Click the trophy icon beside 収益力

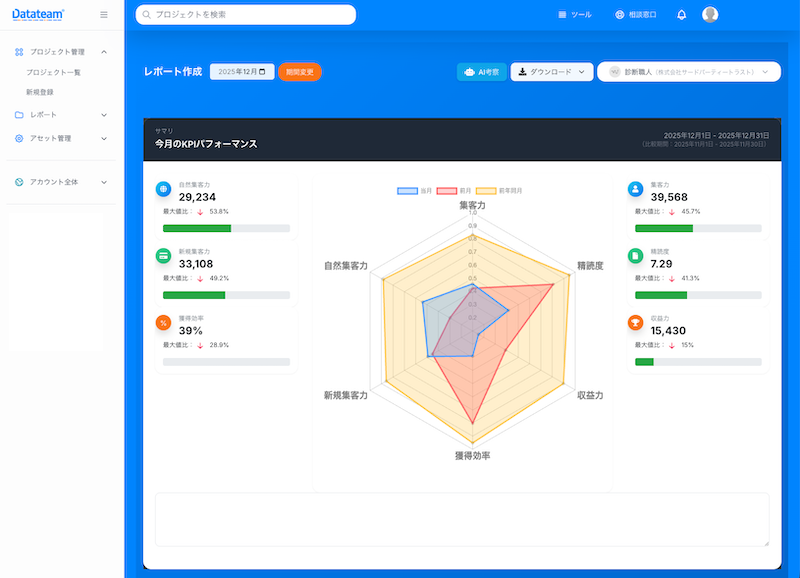point(635,323)
